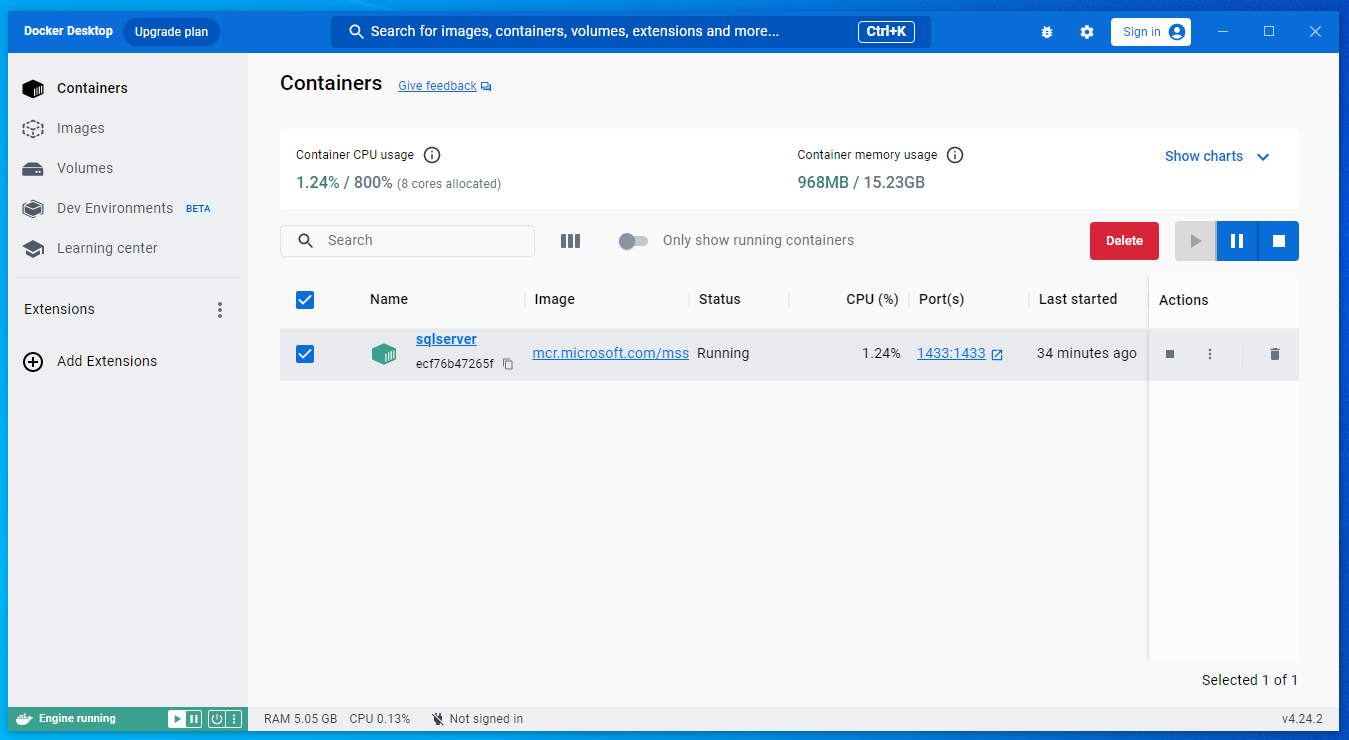Screen dimensions: 1349x740
Task: Click the containers Search field
Action: [407, 241]
